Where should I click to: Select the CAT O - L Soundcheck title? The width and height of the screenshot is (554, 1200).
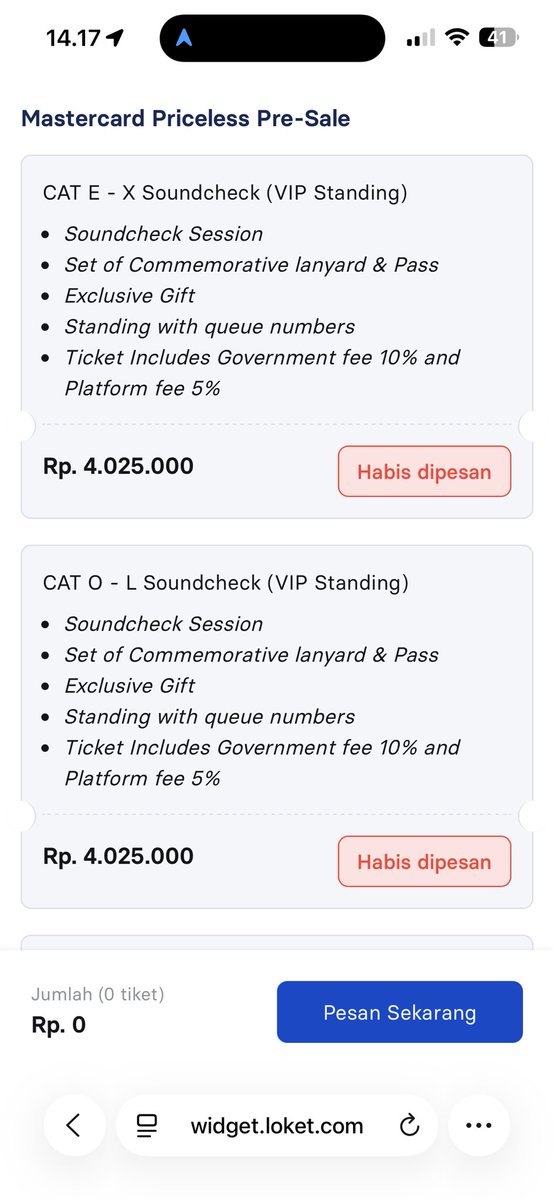pos(226,583)
